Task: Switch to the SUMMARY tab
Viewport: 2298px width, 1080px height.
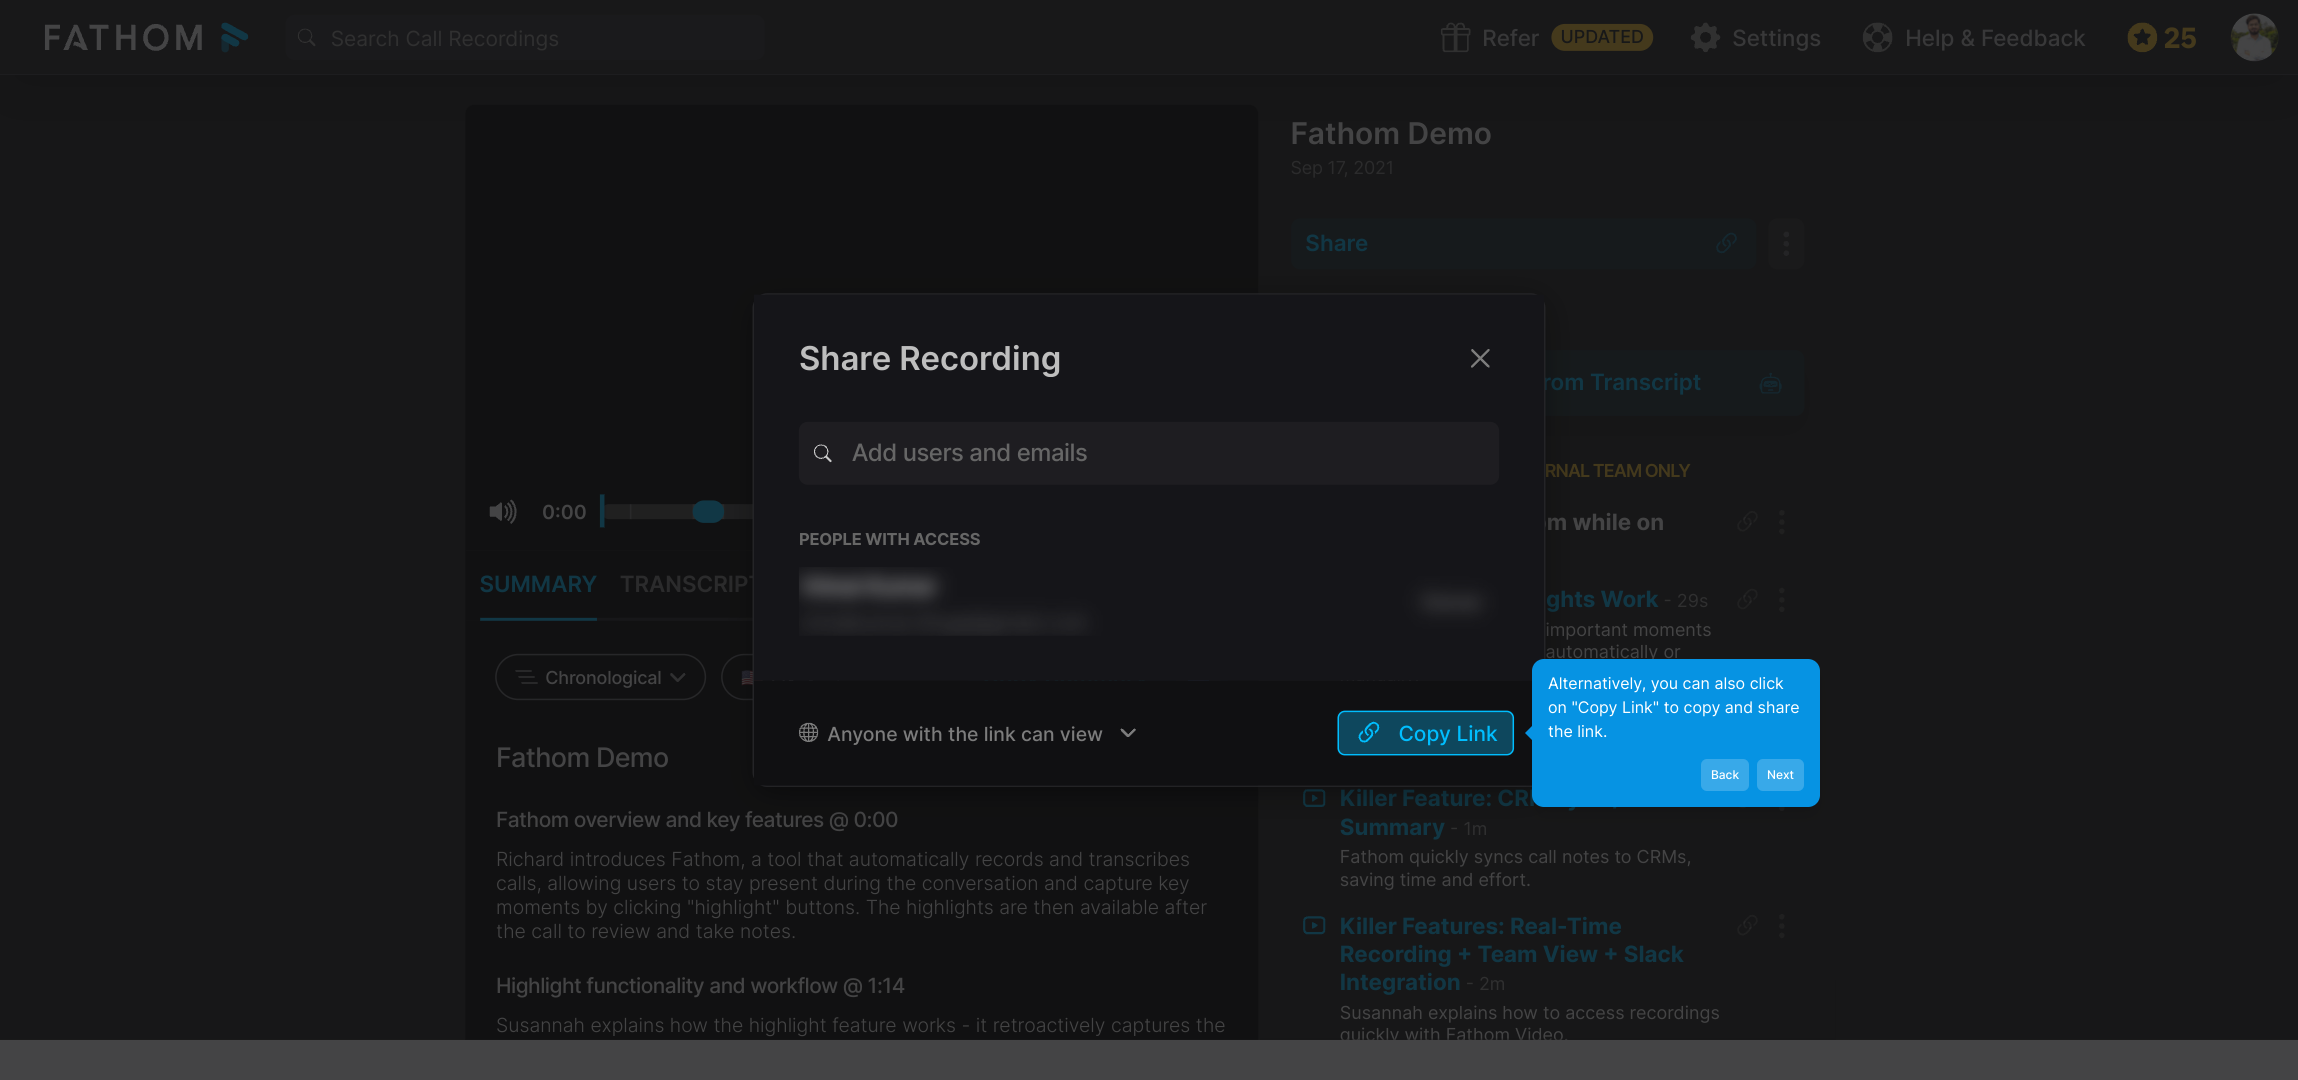Action: [538, 584]
